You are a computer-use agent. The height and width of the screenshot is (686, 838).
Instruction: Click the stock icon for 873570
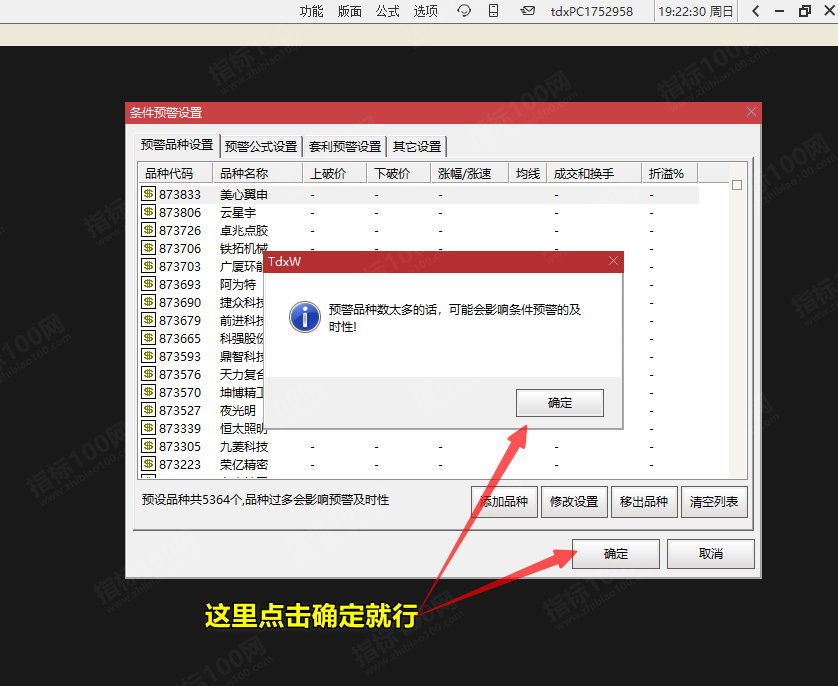[148, 392]
